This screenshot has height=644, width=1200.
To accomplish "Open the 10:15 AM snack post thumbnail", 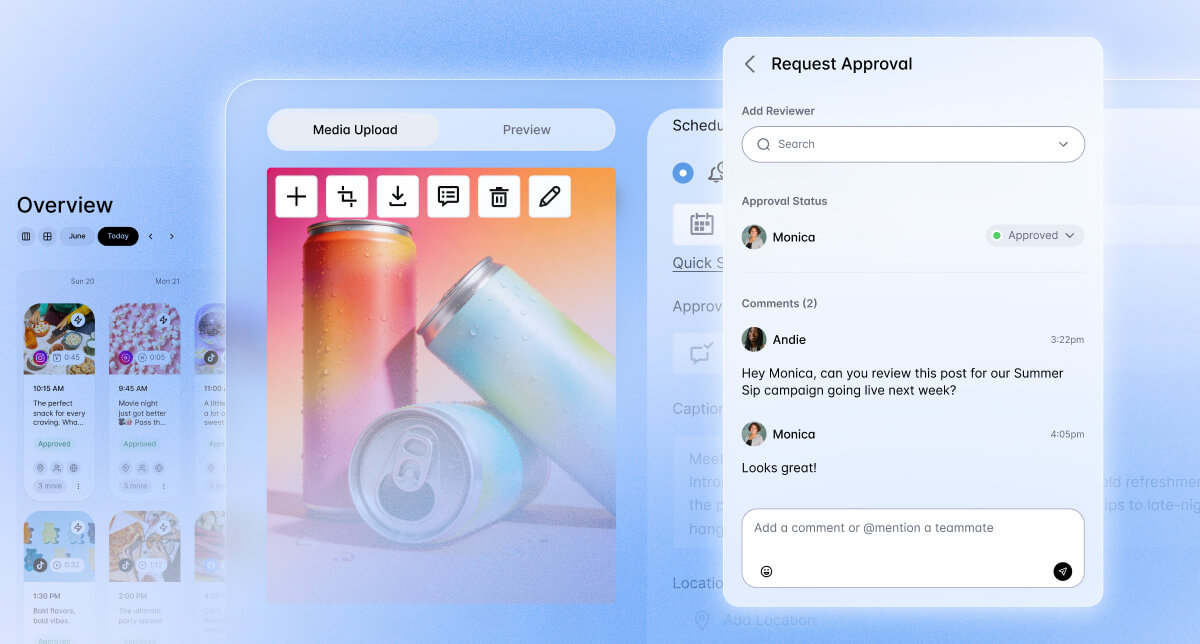I will click(59, 339).
